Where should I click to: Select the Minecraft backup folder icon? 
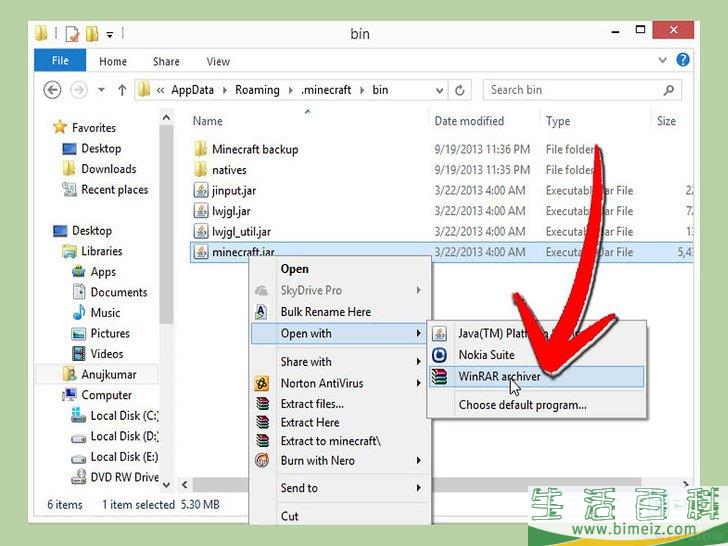201,149
